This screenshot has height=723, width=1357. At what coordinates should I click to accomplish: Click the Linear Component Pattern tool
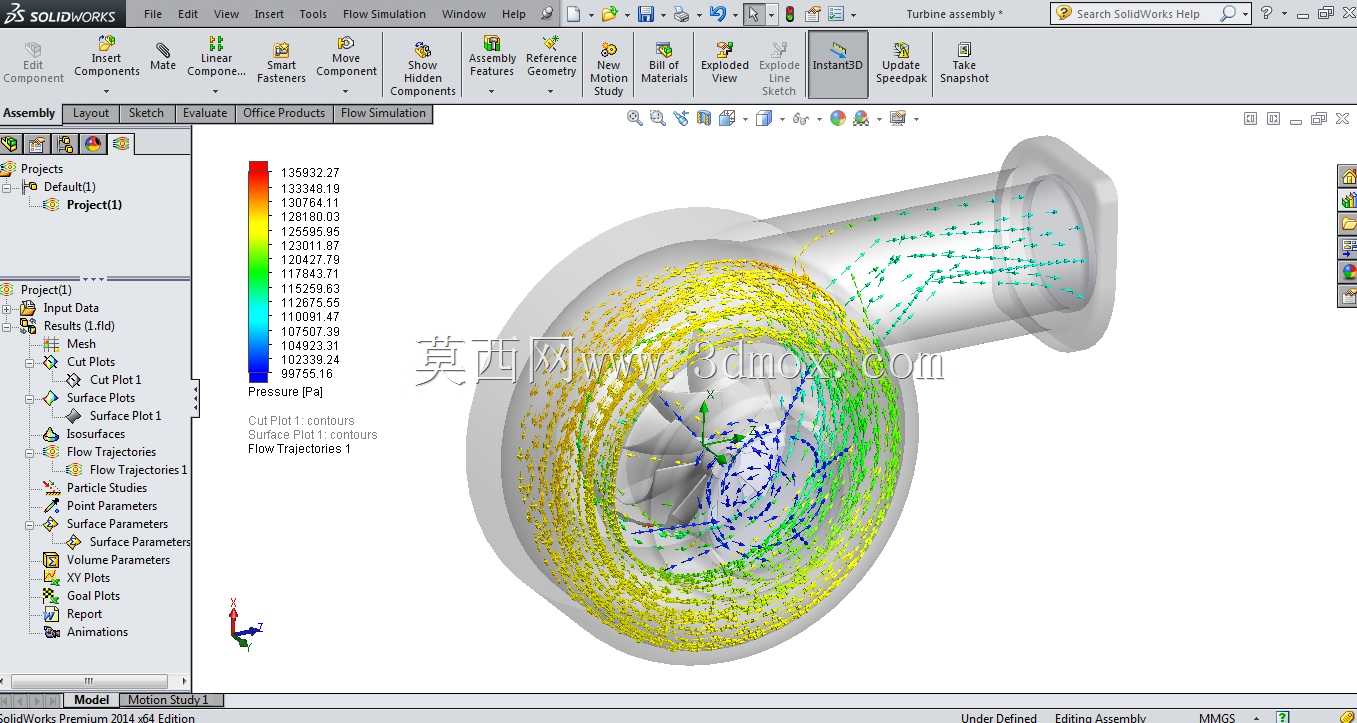click(x=216, y=57)
